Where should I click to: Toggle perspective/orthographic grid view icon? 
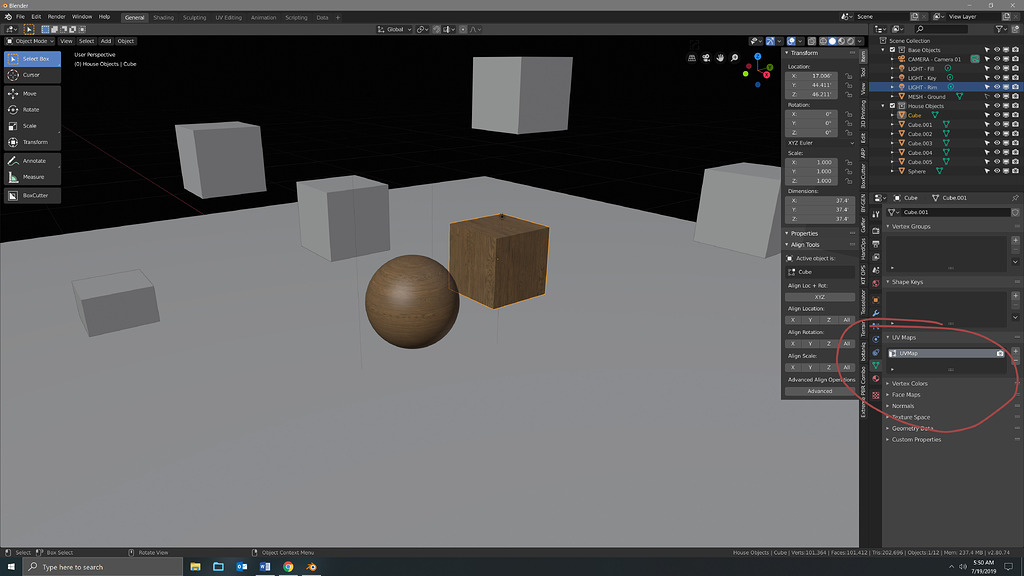point(692,58)
